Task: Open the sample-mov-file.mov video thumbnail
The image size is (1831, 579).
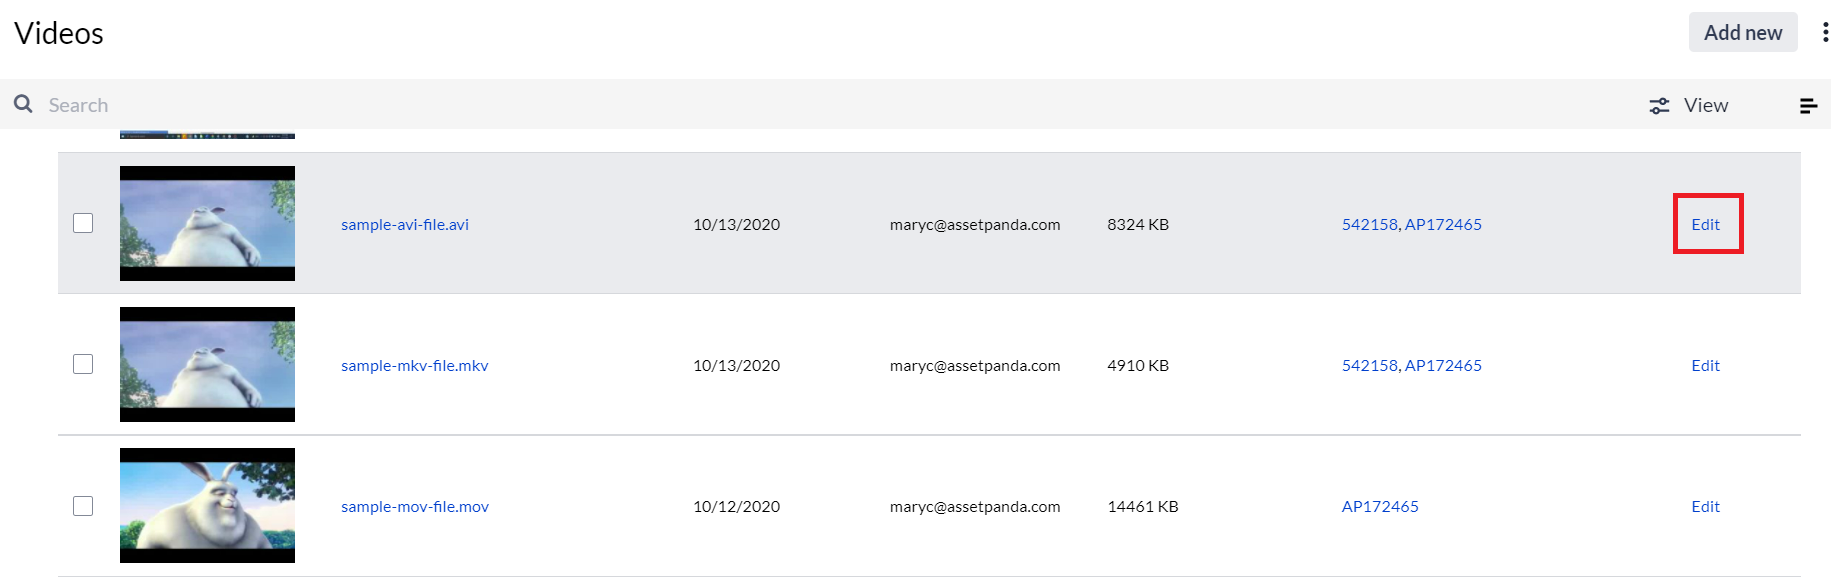Action: (x=207, y=505)
